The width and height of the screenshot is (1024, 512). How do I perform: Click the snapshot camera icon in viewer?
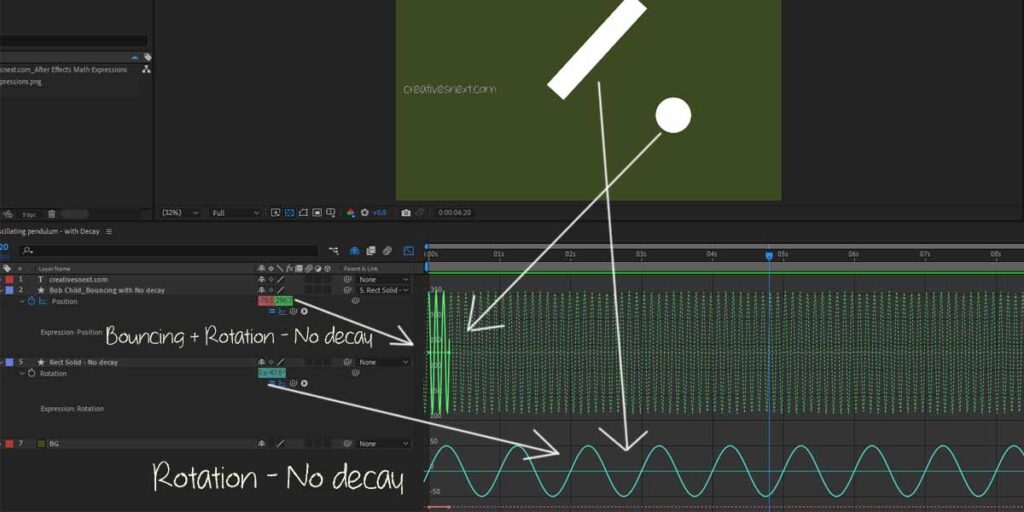click(406, 213)
